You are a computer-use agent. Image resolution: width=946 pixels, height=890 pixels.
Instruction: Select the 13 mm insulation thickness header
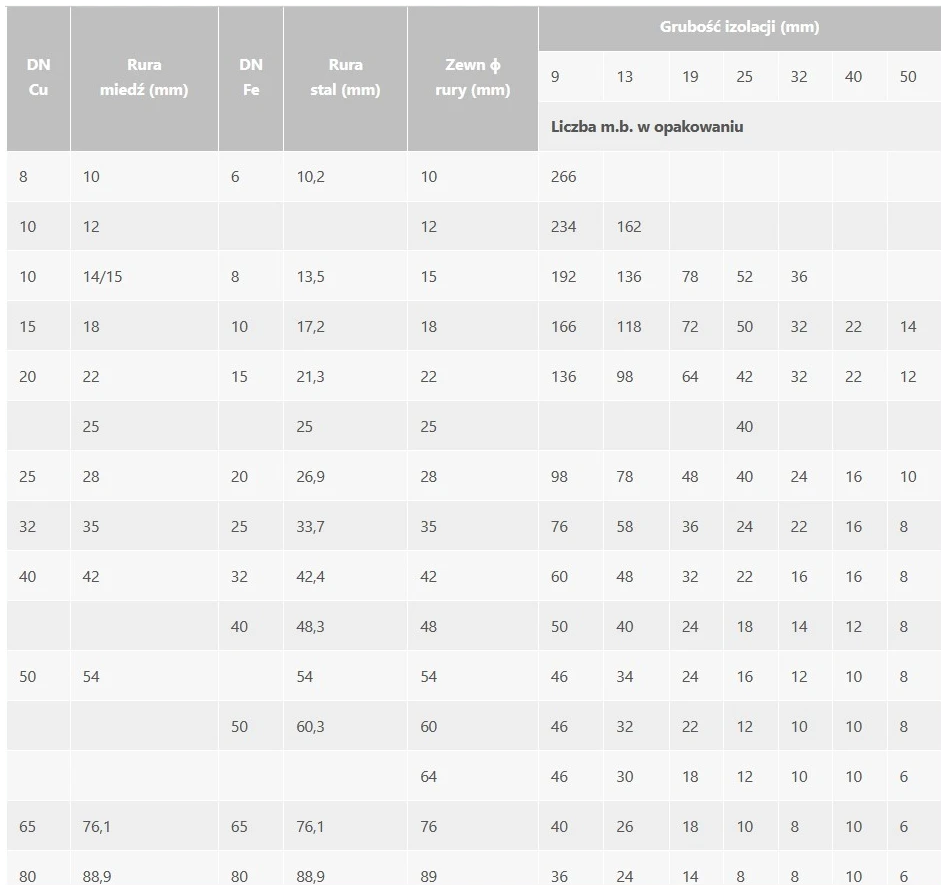pyautogui.click(x=625, y=77)
